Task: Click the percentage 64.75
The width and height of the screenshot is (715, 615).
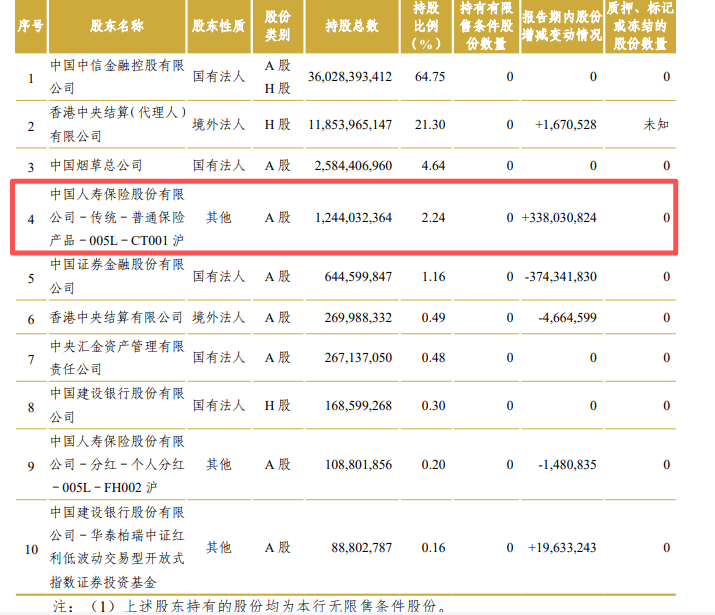Action: (x=430, y=77)
